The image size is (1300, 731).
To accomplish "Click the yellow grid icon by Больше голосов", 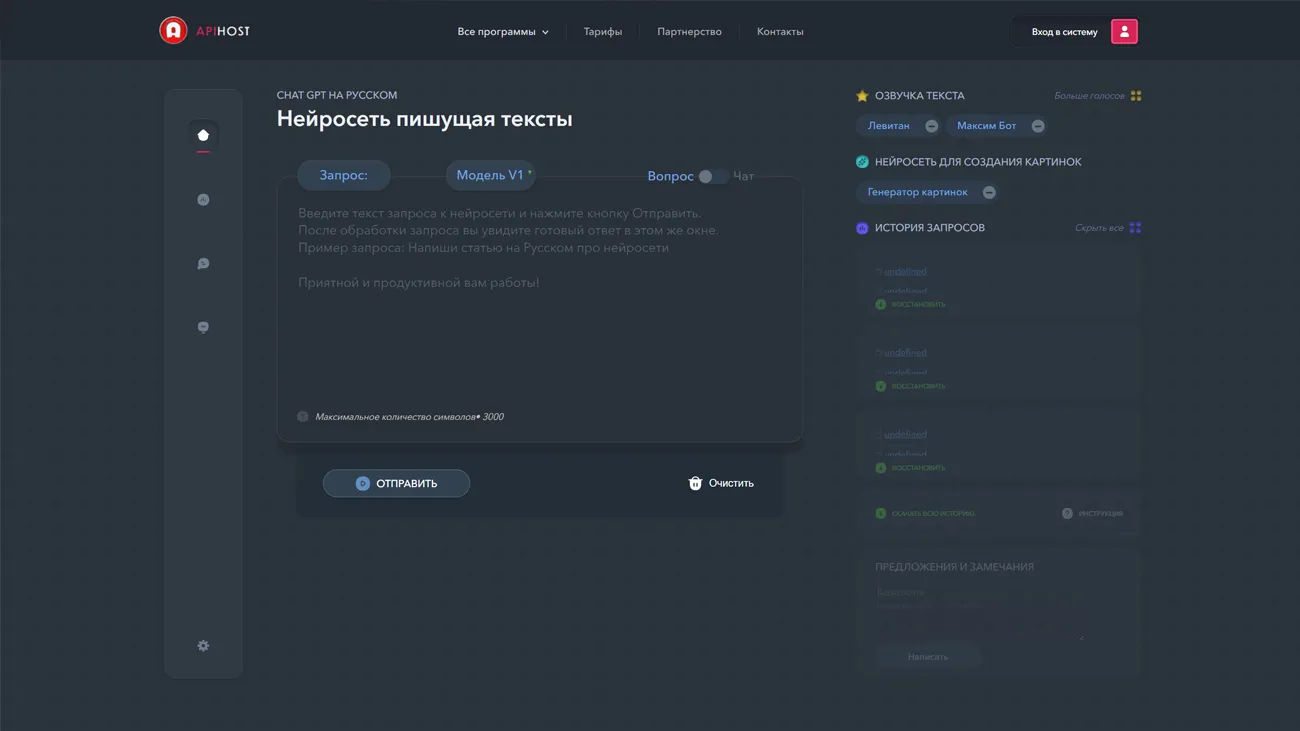I will click(x=1136, y=96).
